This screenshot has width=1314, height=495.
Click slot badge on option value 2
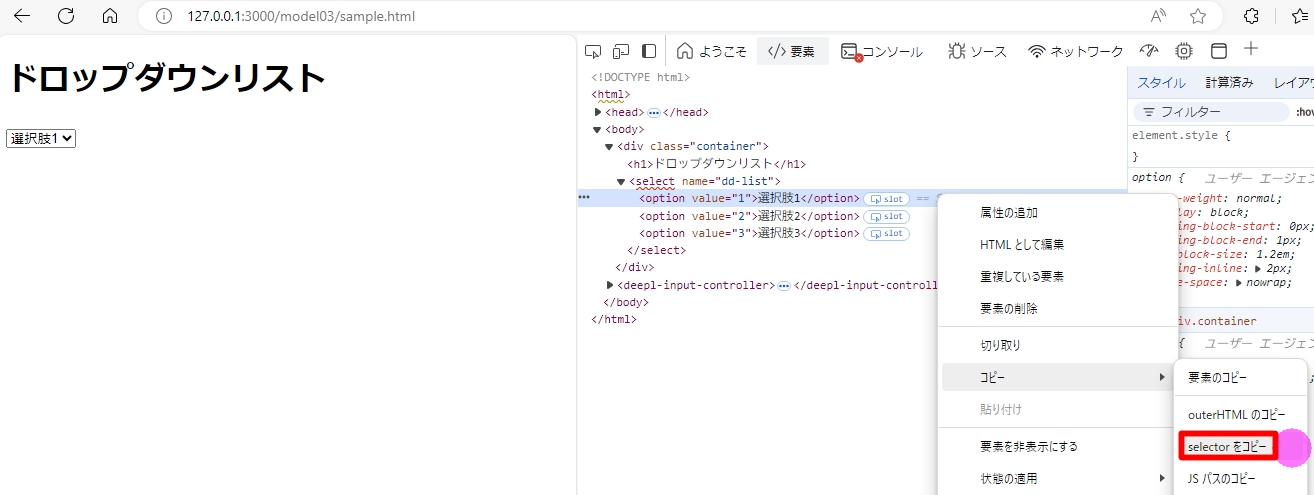(887, 216)
